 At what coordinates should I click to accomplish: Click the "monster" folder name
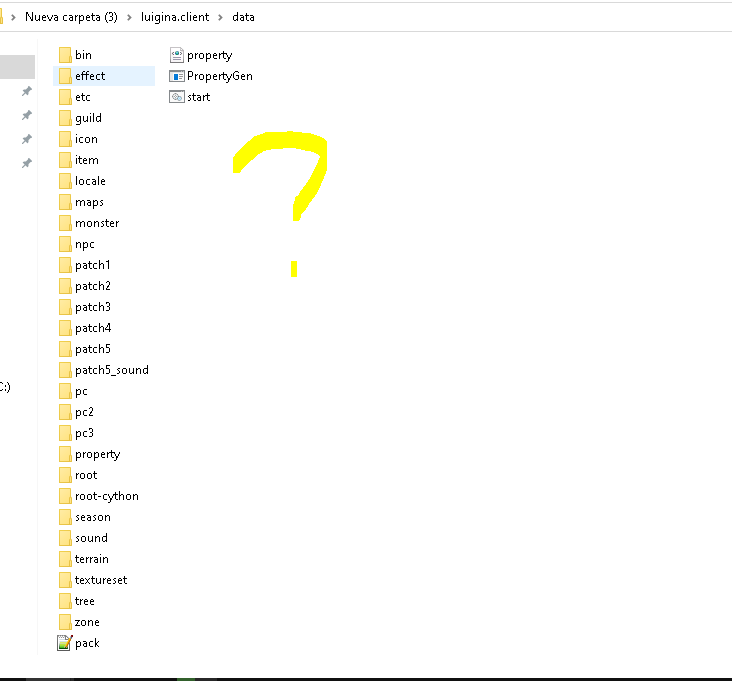[x=97, y=223]
